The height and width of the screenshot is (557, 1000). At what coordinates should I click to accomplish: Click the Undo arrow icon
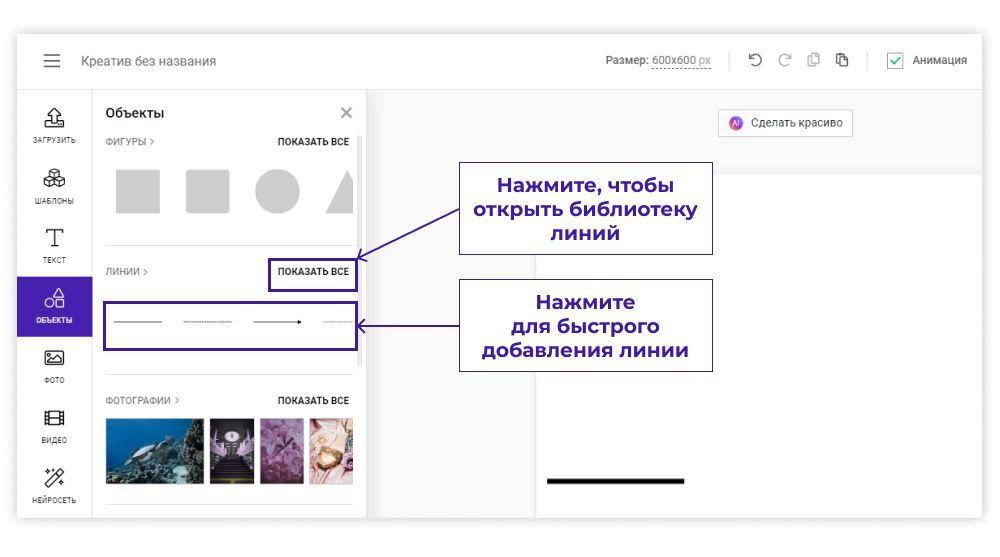(755, 60)
